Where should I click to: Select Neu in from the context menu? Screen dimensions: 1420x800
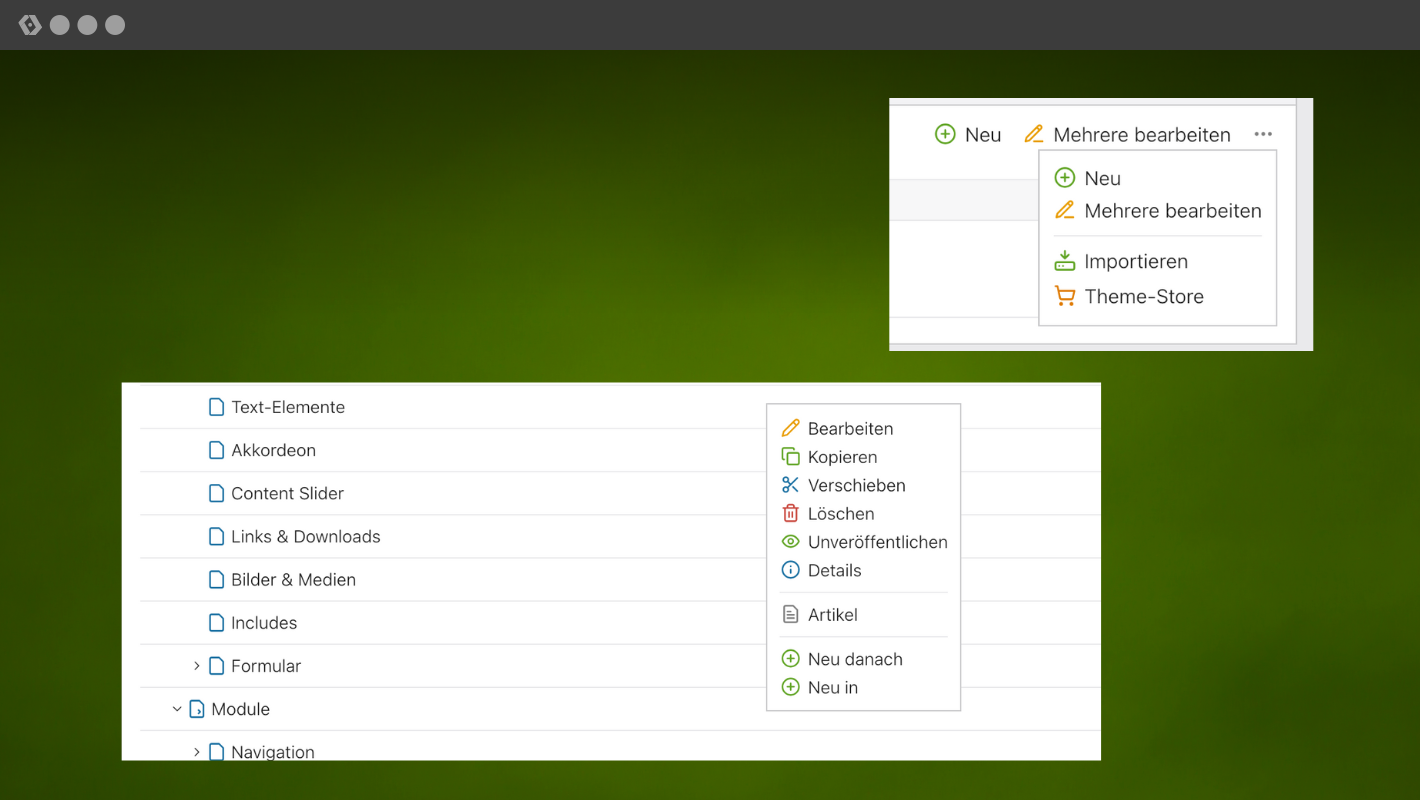coord(832,688)
